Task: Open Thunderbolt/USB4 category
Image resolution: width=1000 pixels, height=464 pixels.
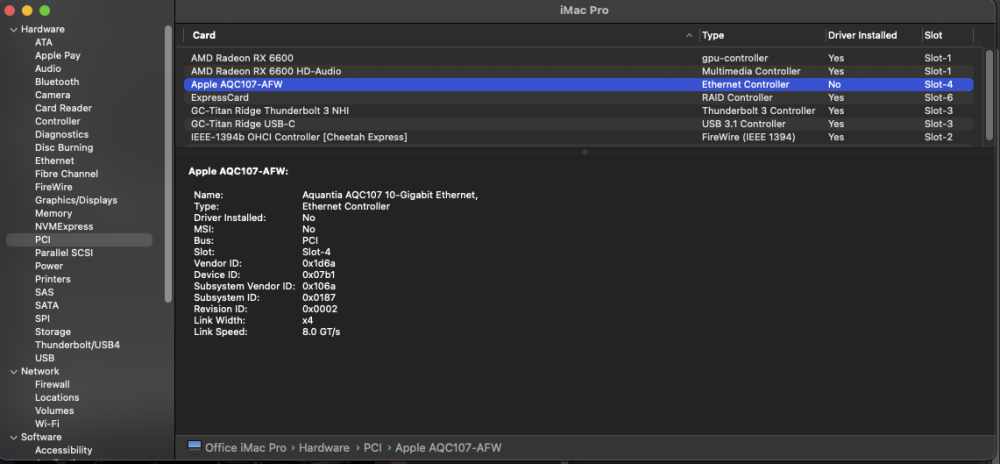Action: coord(77,345)
